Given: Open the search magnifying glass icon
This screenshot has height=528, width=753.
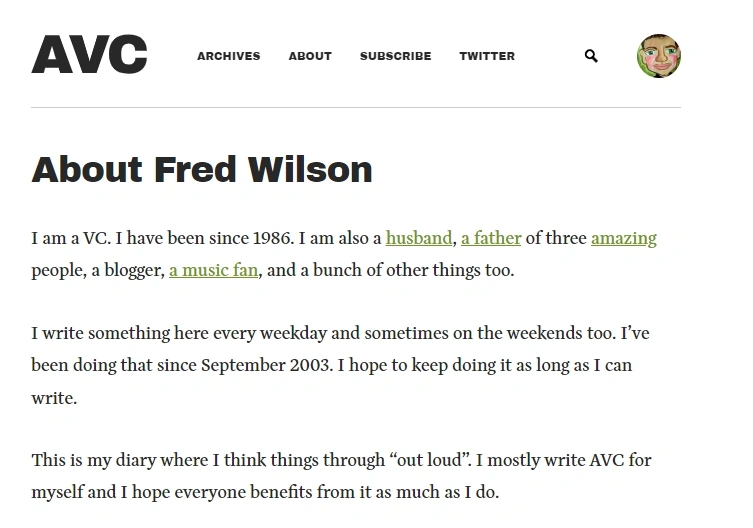Looking at the screenshot, I should click(591, 56).
